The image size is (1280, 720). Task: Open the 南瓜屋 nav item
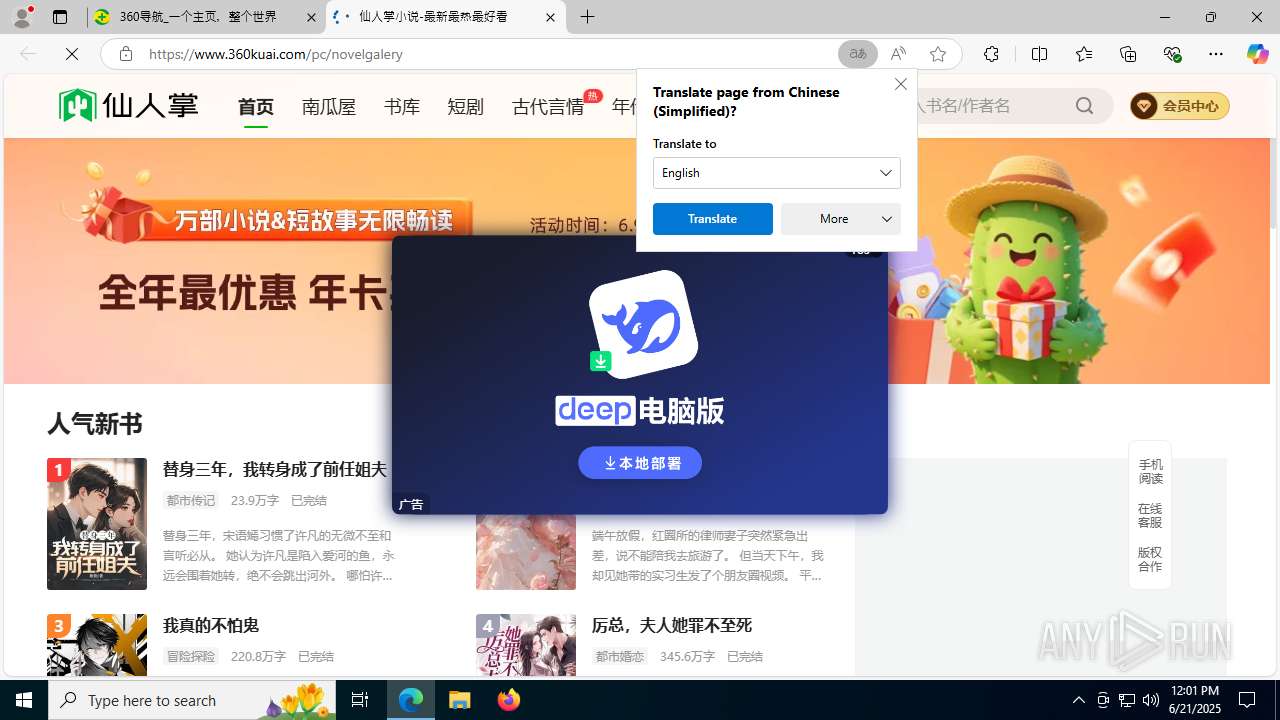point(329,106)
